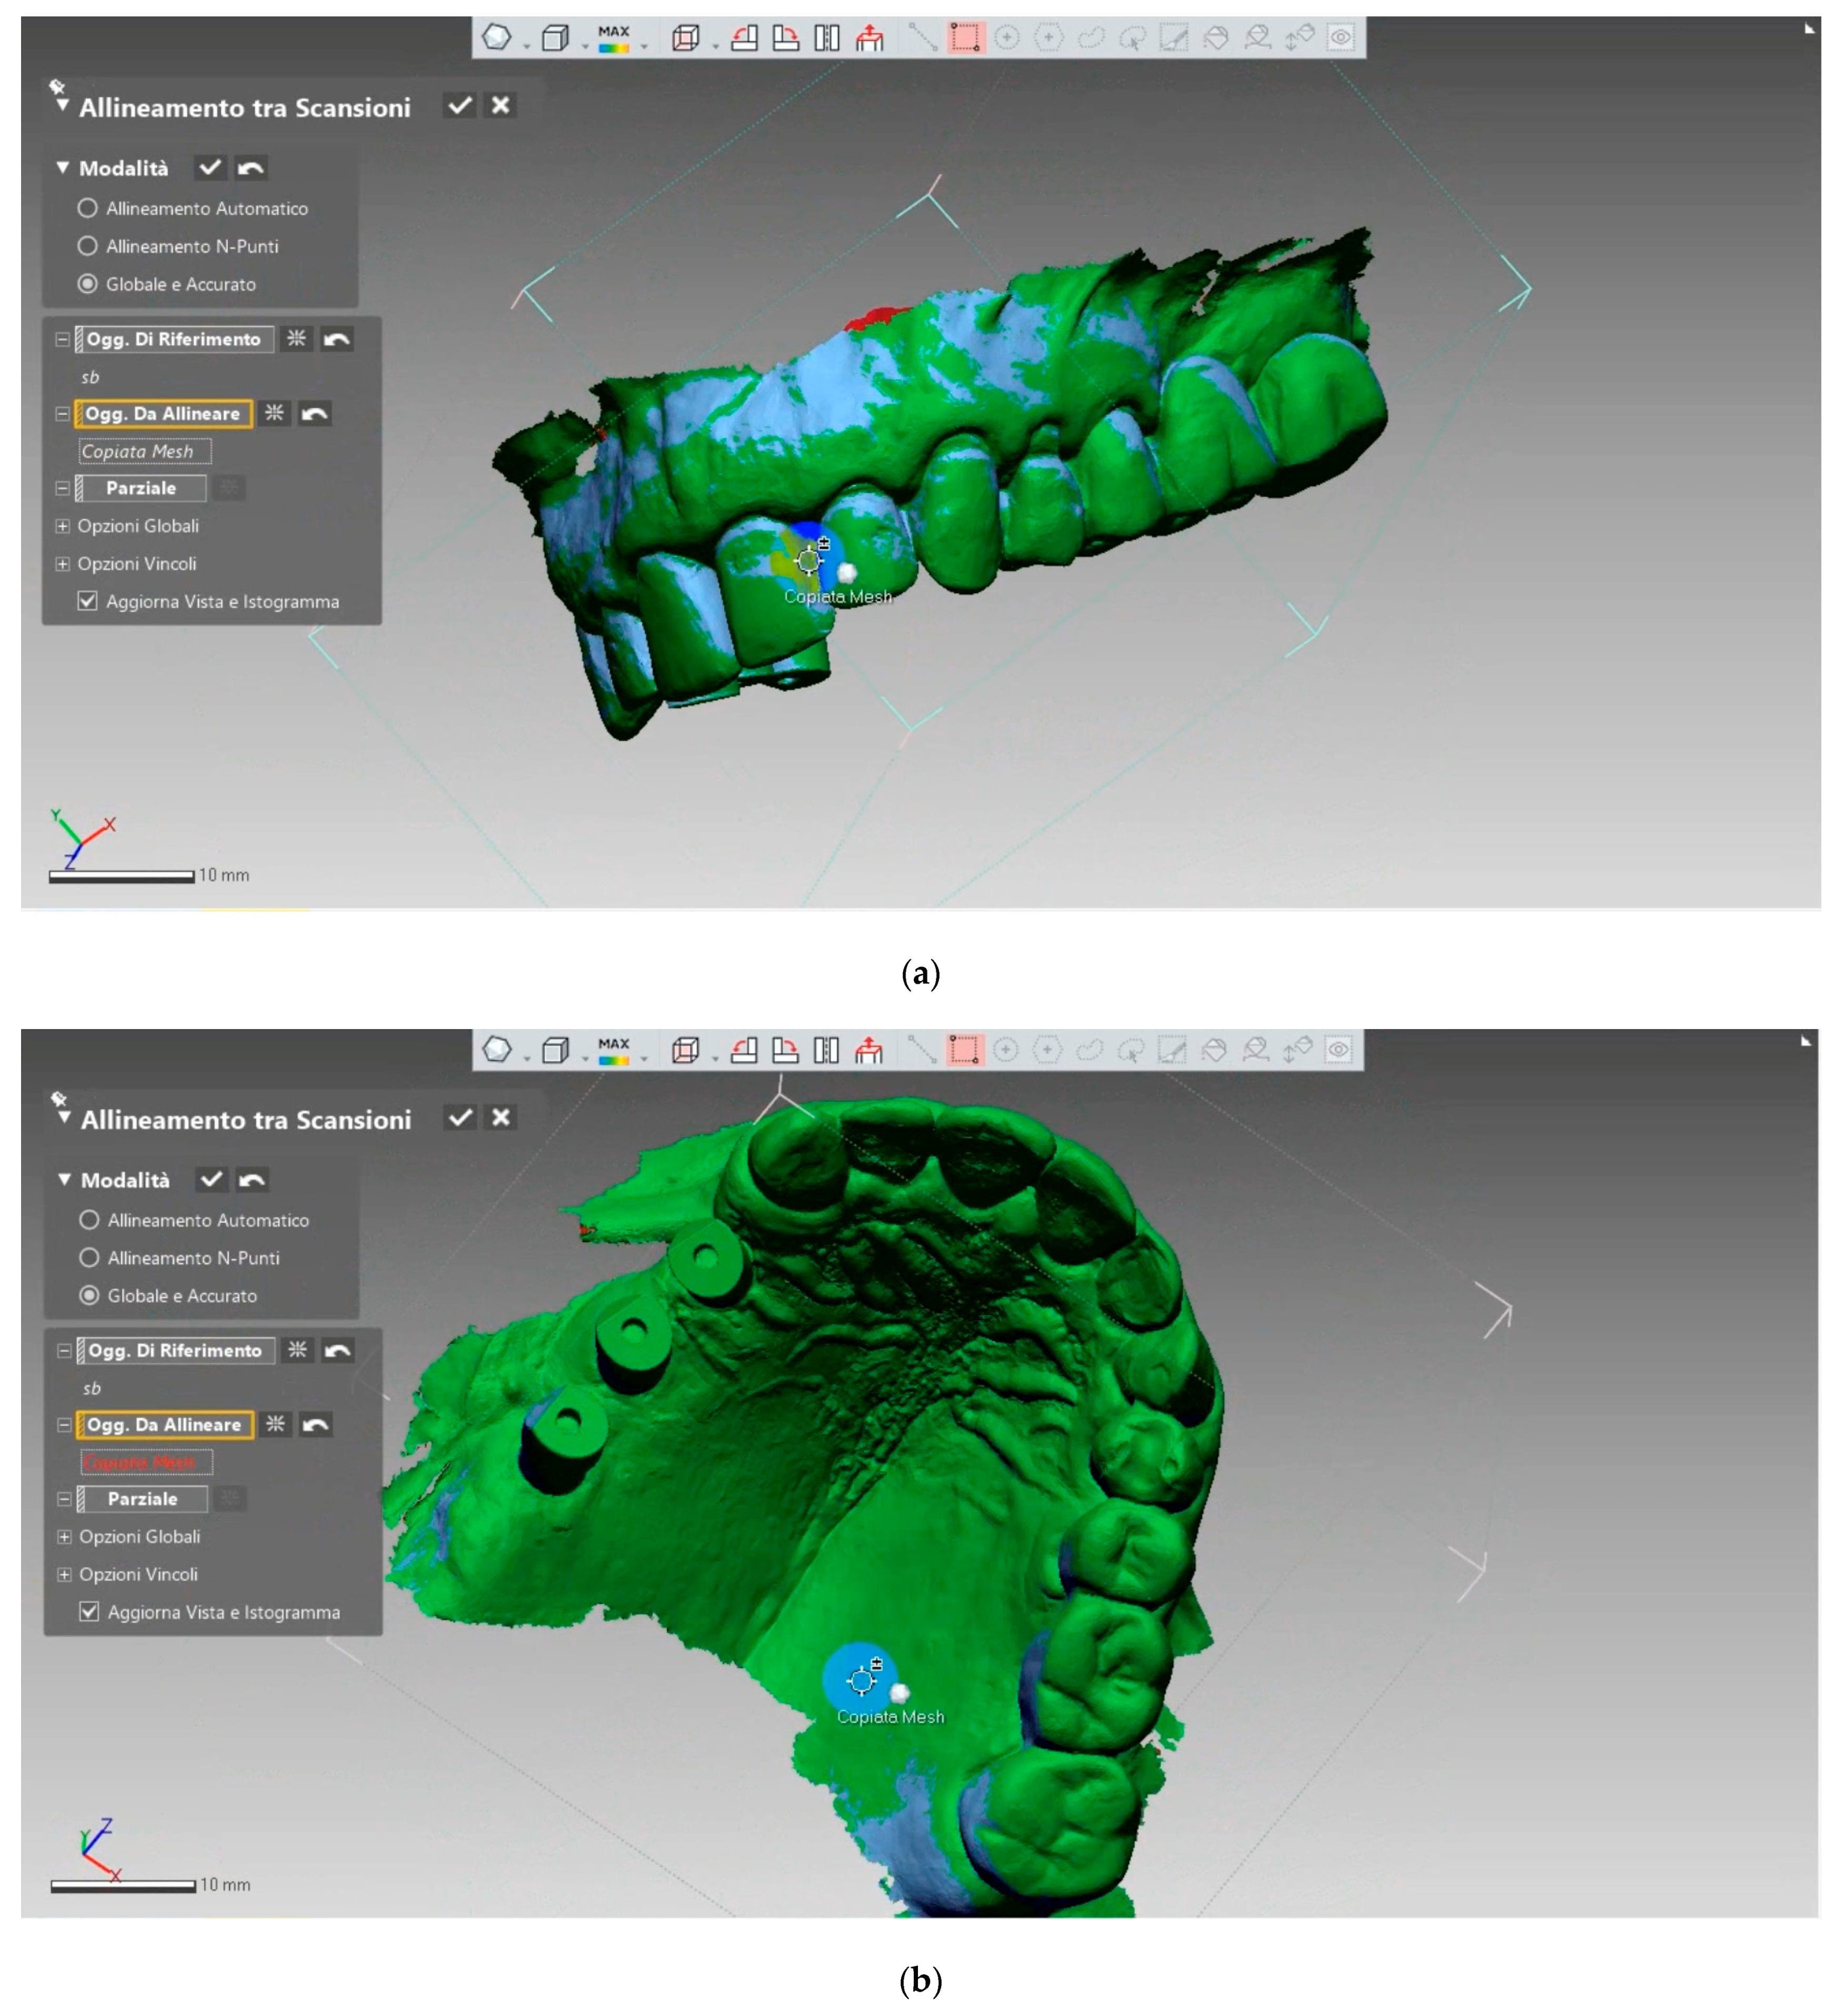Select Allineamento Automatico radio in panel (a)
The image size is (1840, 2016).
88,208
